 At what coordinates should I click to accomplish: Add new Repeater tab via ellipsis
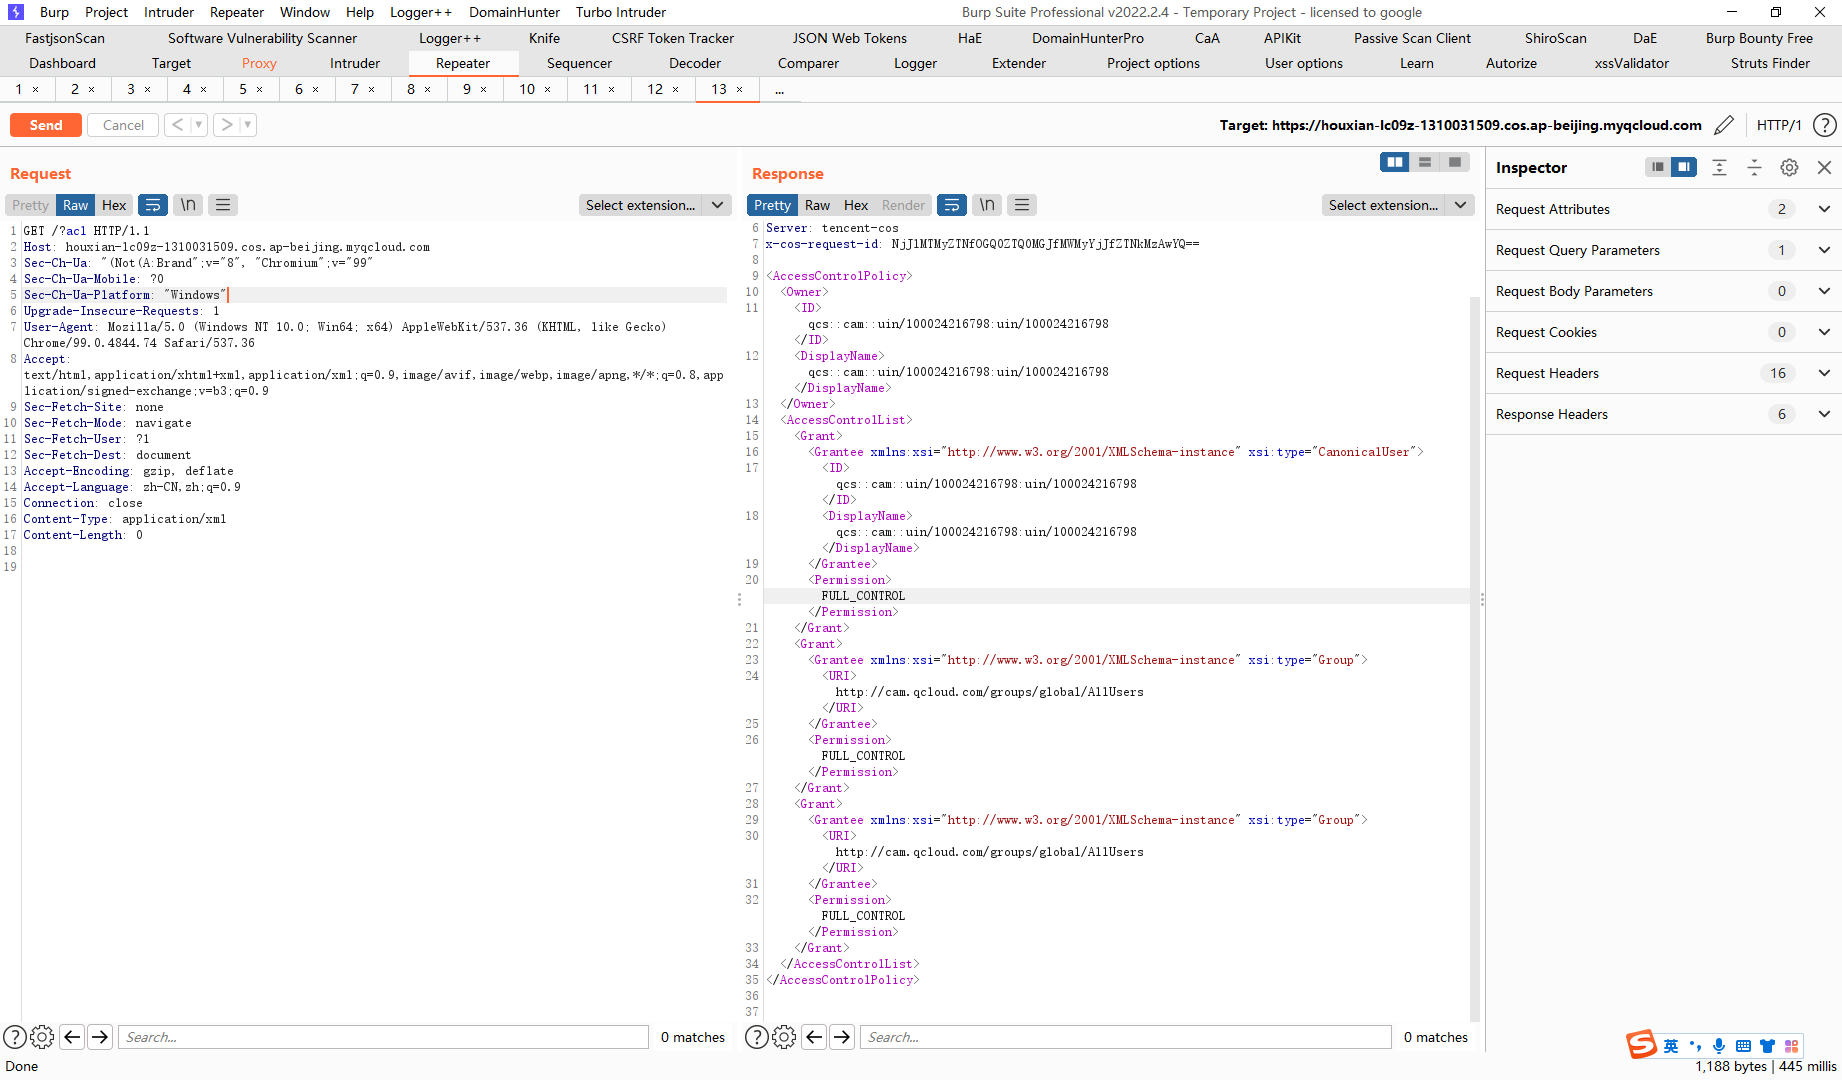click(779, 89)
